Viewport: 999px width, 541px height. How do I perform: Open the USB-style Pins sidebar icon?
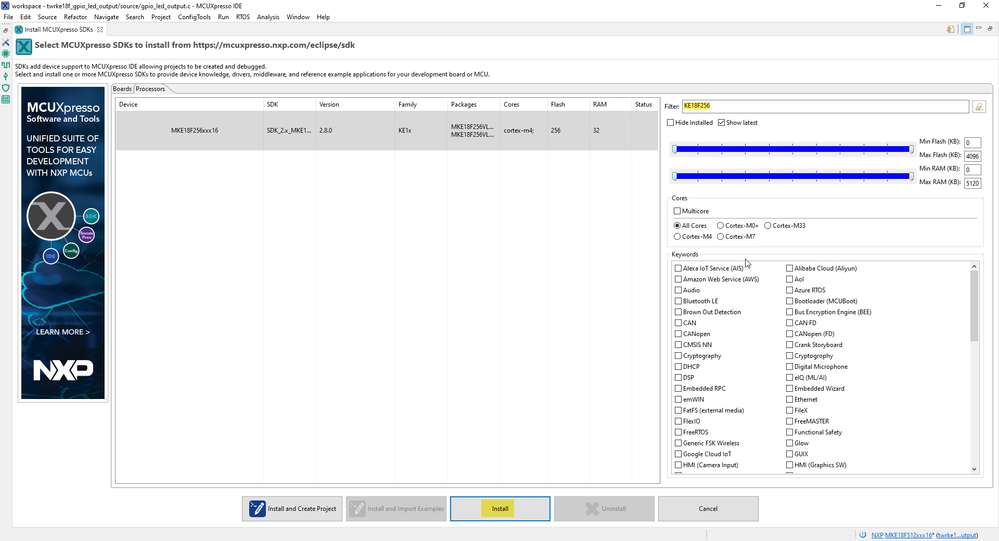click(x=6, y=76)
